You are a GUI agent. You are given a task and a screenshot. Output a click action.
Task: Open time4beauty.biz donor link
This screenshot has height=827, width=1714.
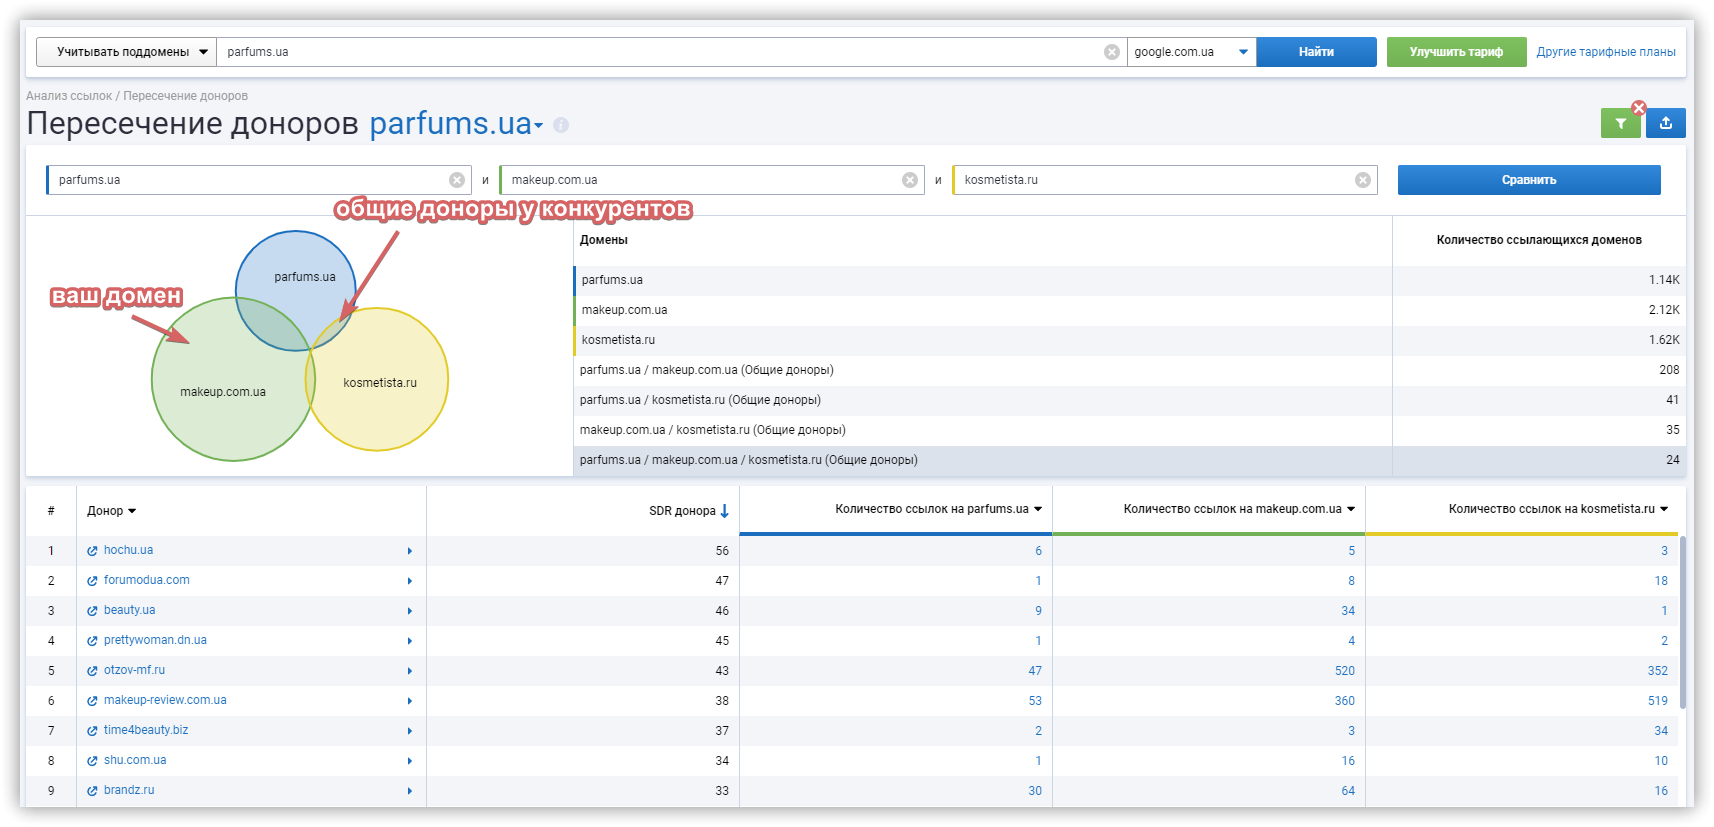click(146, 730)
